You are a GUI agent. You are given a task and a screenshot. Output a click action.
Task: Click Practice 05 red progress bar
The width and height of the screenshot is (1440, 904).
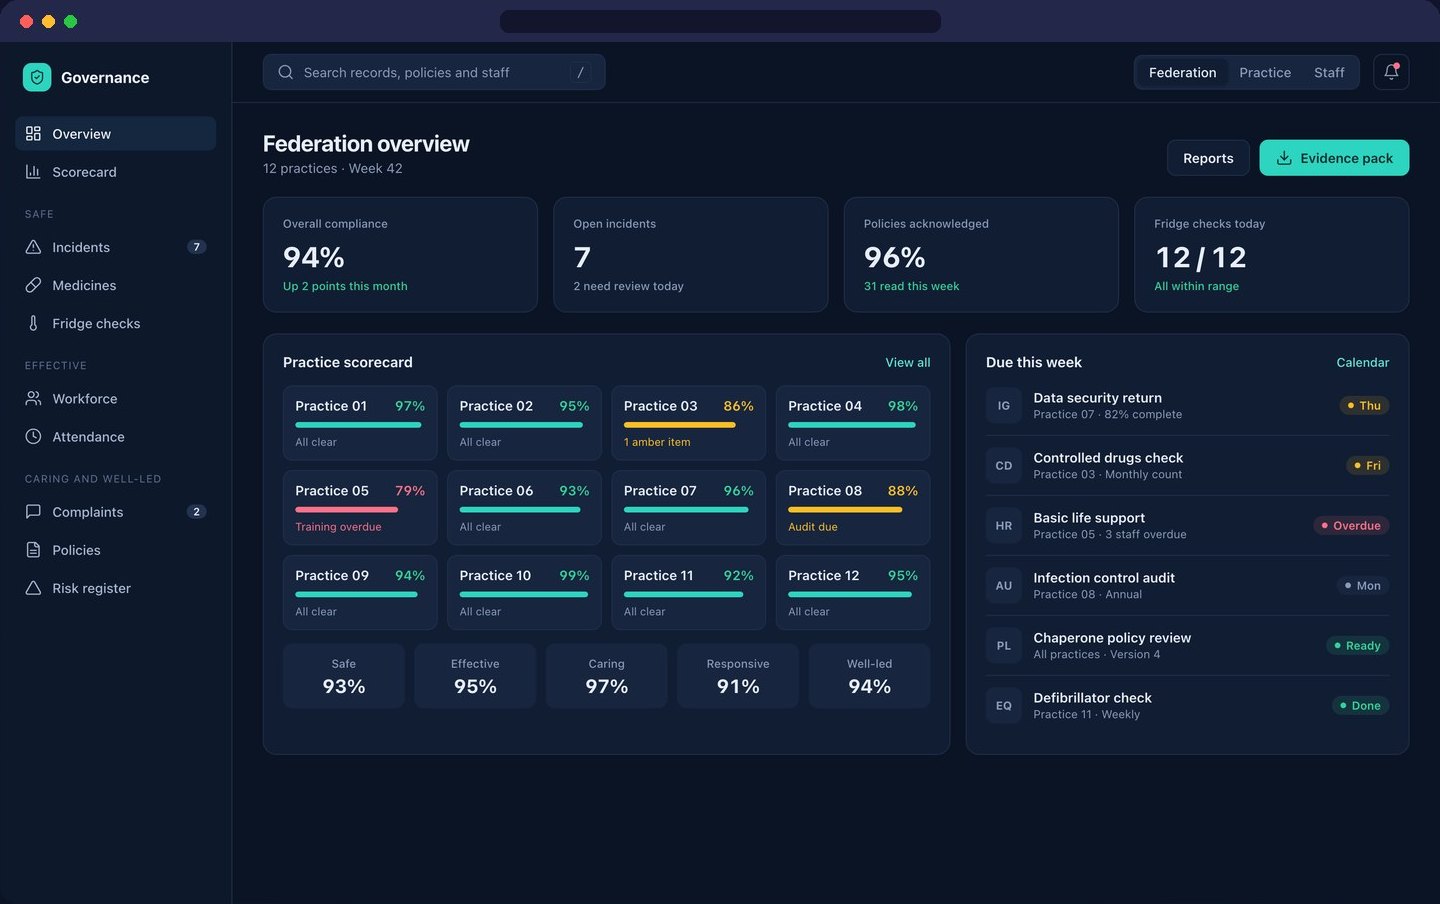point(346,510)
